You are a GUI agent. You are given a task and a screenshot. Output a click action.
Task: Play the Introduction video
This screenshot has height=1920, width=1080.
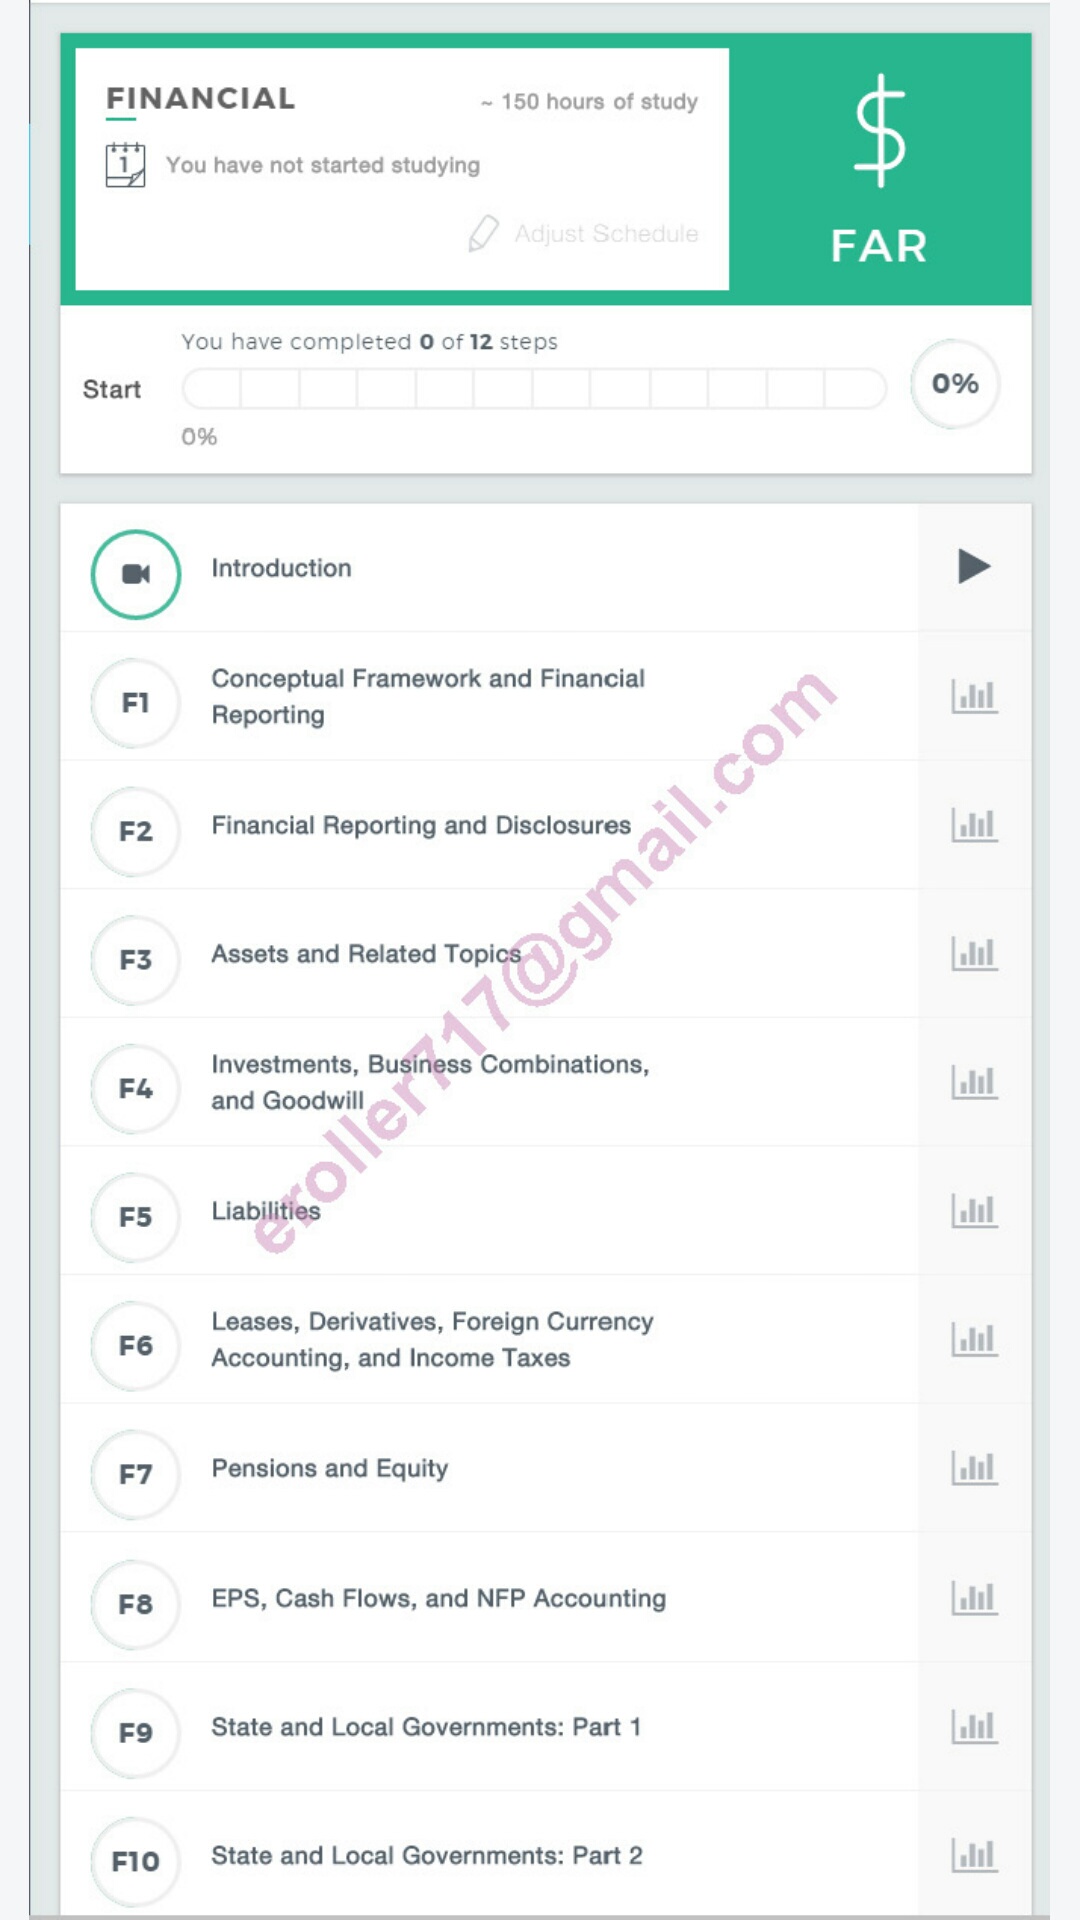point(973,566)
